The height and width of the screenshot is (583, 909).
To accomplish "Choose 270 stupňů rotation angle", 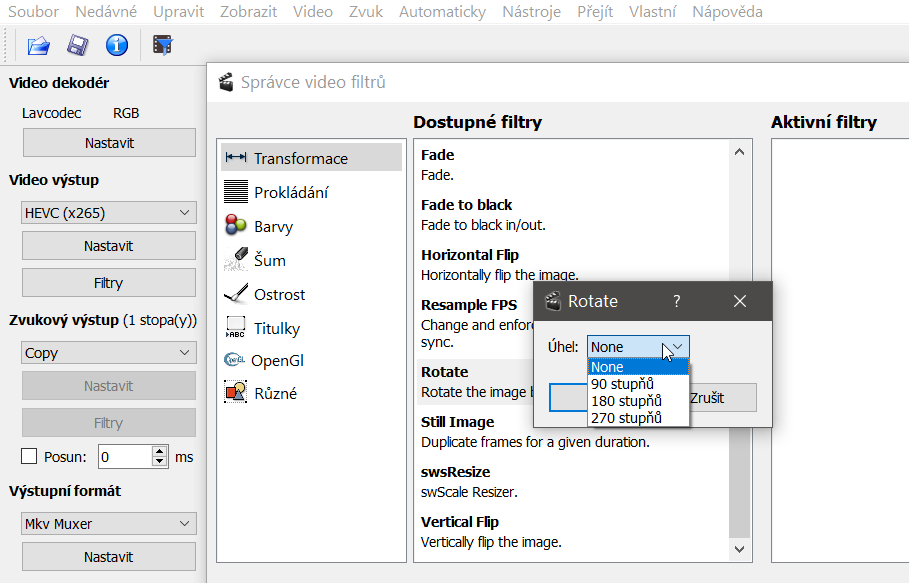I will [638, 417].
